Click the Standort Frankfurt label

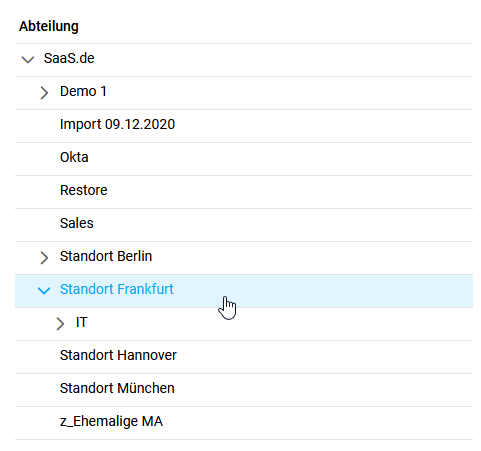pos(117,289)
